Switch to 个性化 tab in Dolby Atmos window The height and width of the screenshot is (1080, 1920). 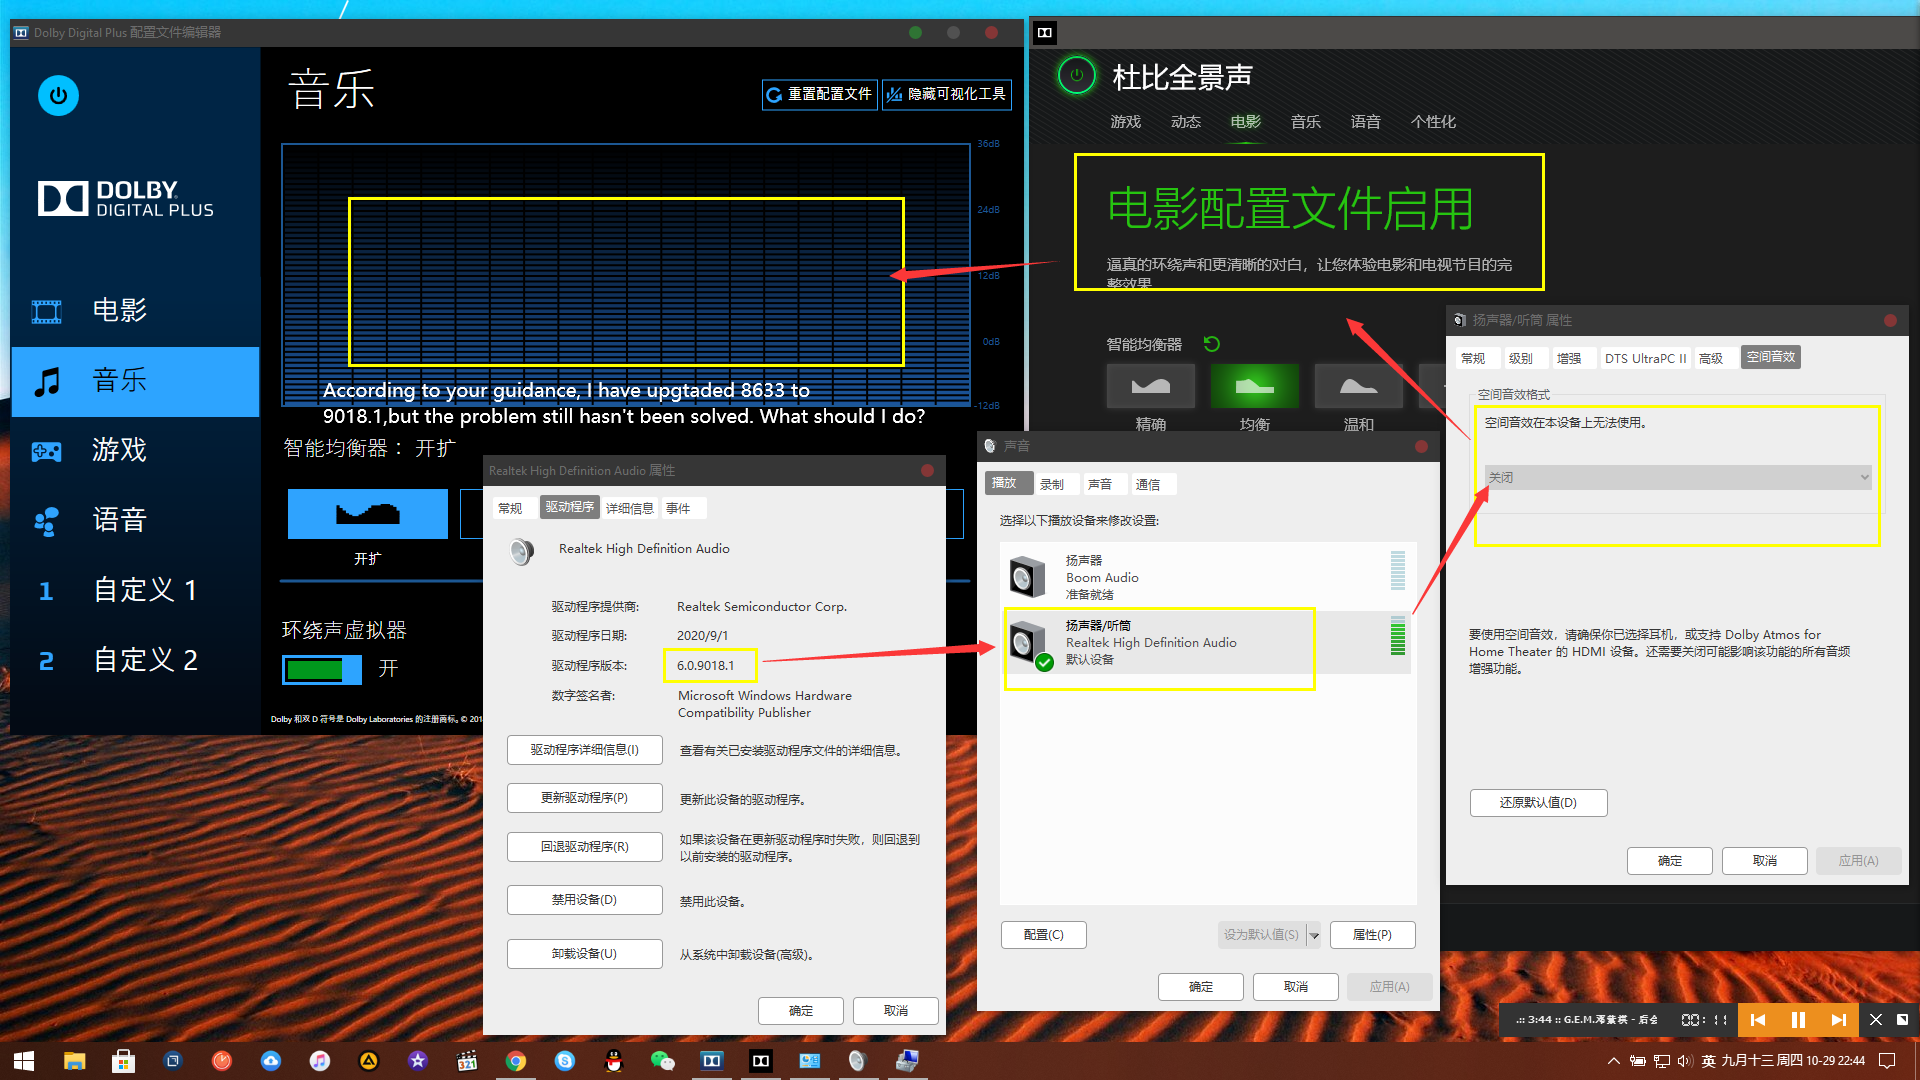tap(1433, 122)
